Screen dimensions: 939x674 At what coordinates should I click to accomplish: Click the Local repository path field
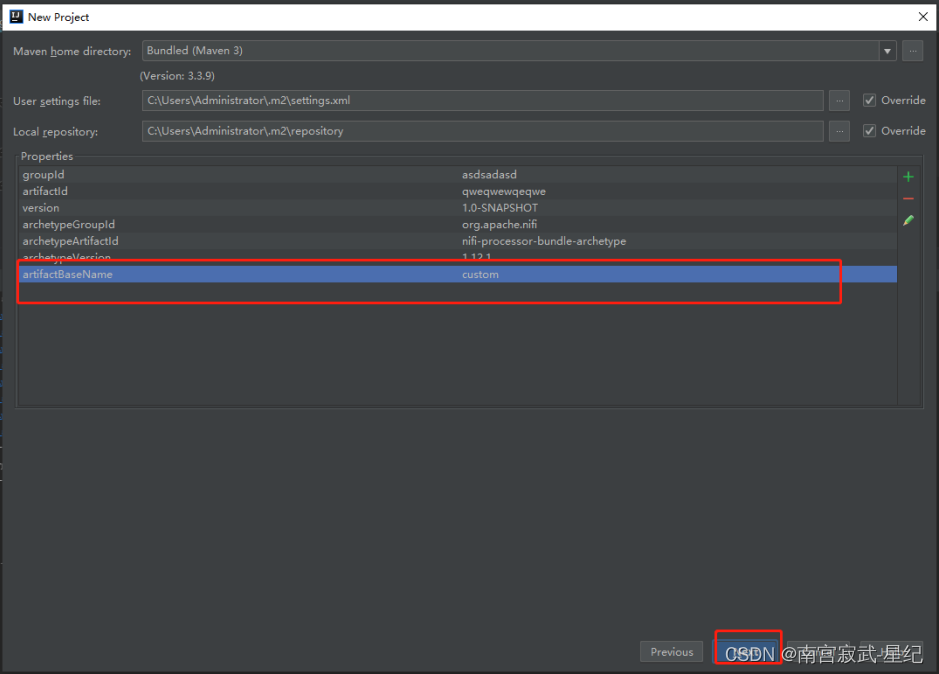click(x=483, y=131)
